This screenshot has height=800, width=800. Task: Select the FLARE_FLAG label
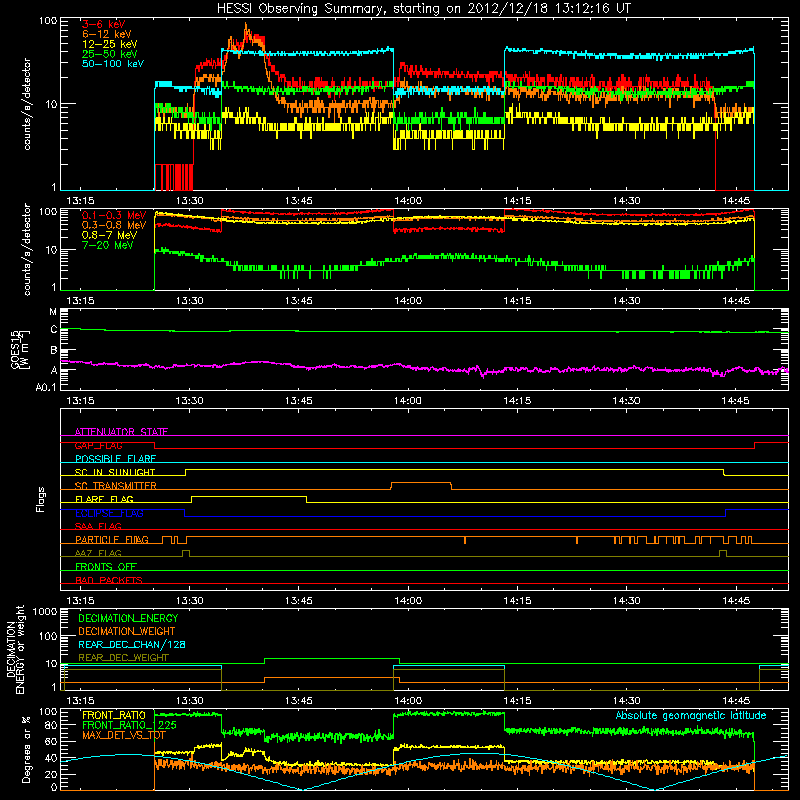(104, 499)
